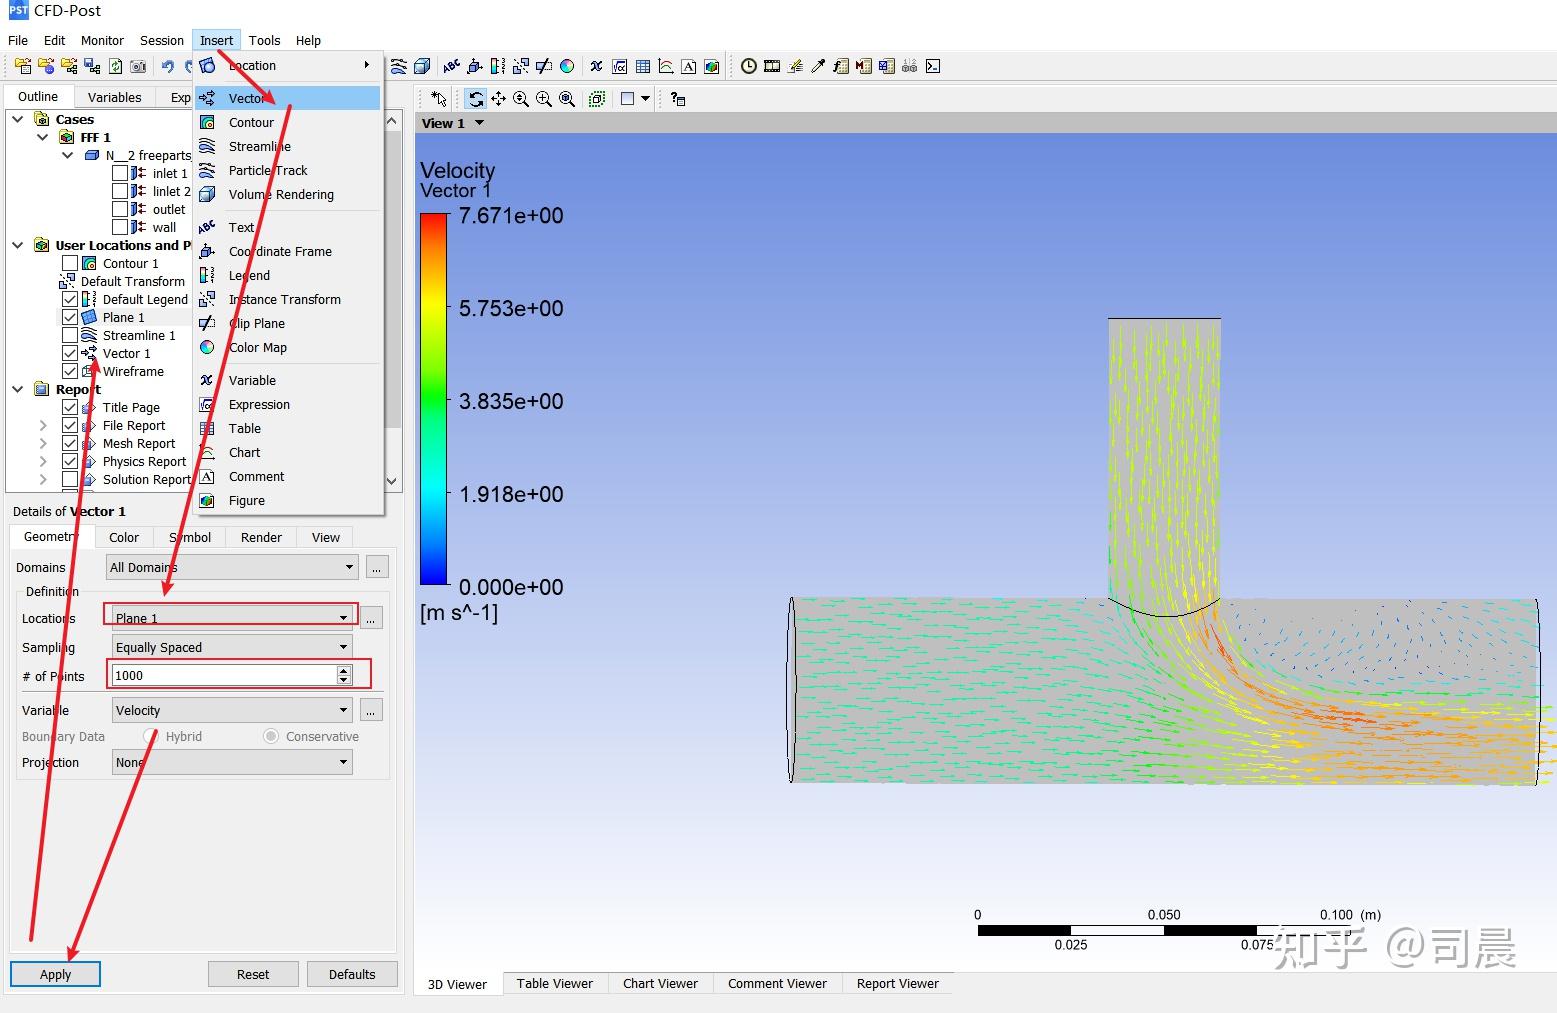
Task: Click the ABC Text toolbar icon
Action: tap(452, 67)
